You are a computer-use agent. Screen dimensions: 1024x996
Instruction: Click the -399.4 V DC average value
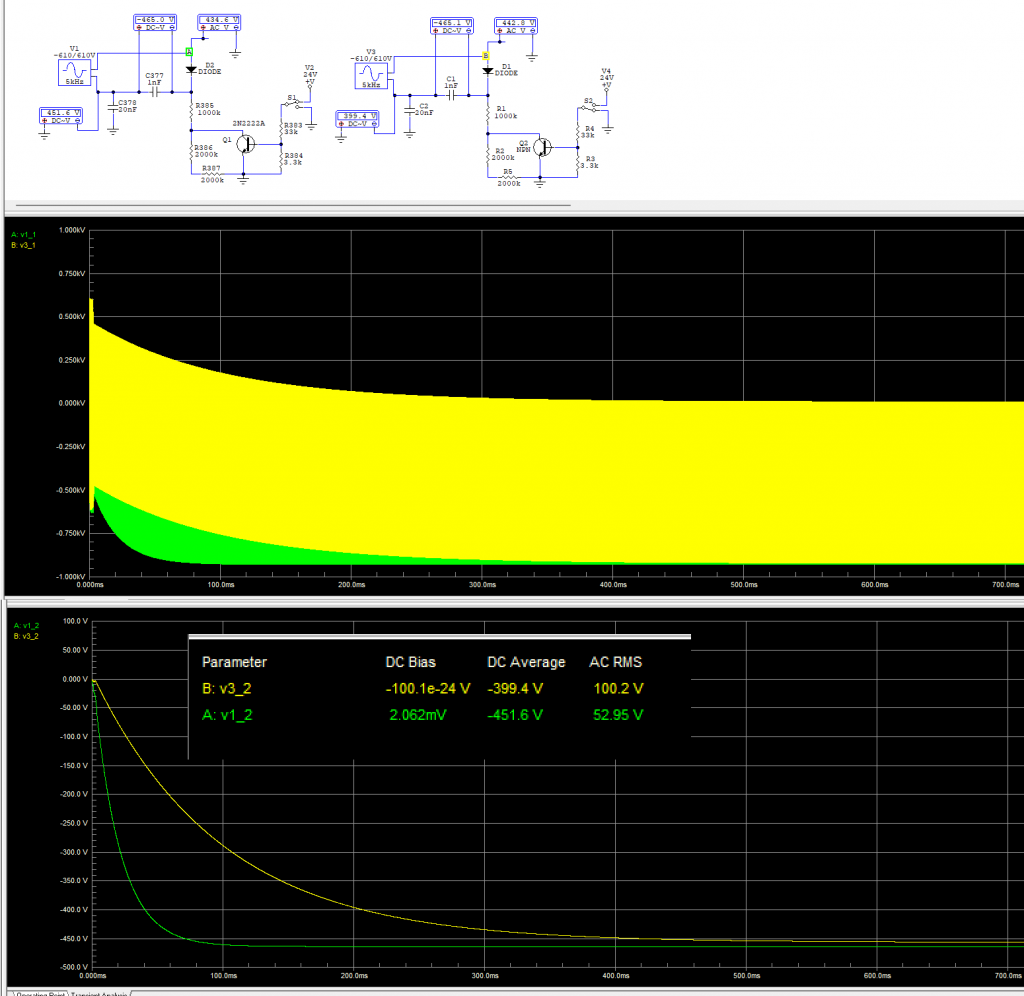click(515, 688)
